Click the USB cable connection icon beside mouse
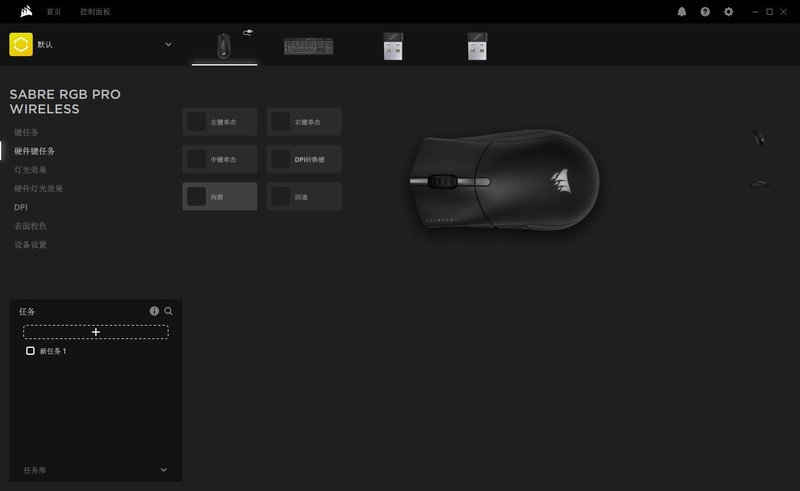This screenshot has width=800, height=491. pyautogui.click(x=248, y=33)
